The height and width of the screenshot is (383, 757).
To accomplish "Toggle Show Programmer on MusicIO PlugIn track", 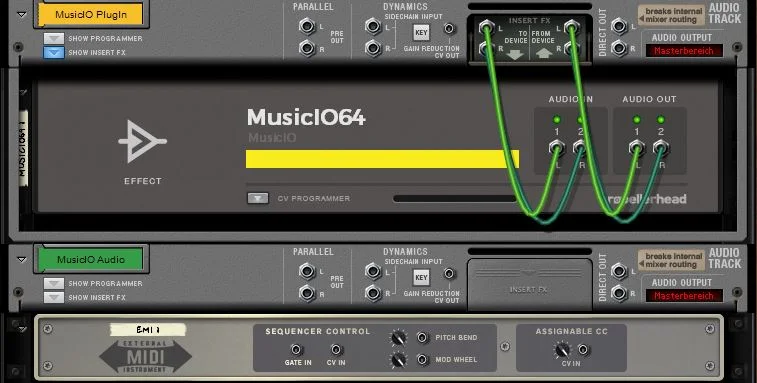I will tap(54, 38).
